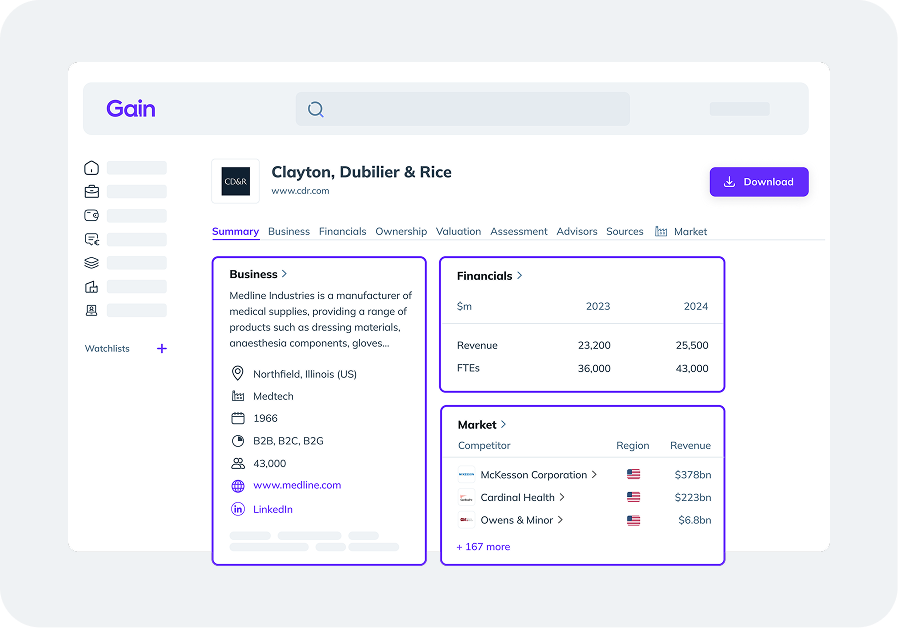Click the Cardinal Health logo icon

coord(466,497)
